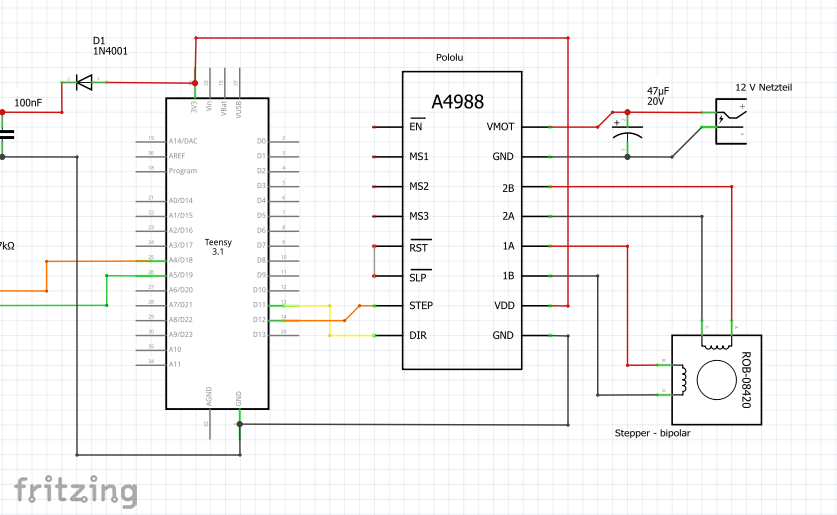Viewport: 837px width, 515px height.
Task: Click the 2B output pin label
Action: coord(508,188)
